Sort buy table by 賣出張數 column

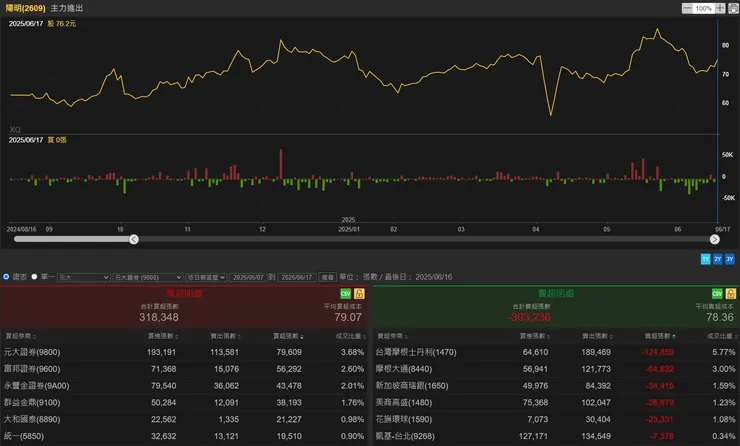(x=226, y=336)
